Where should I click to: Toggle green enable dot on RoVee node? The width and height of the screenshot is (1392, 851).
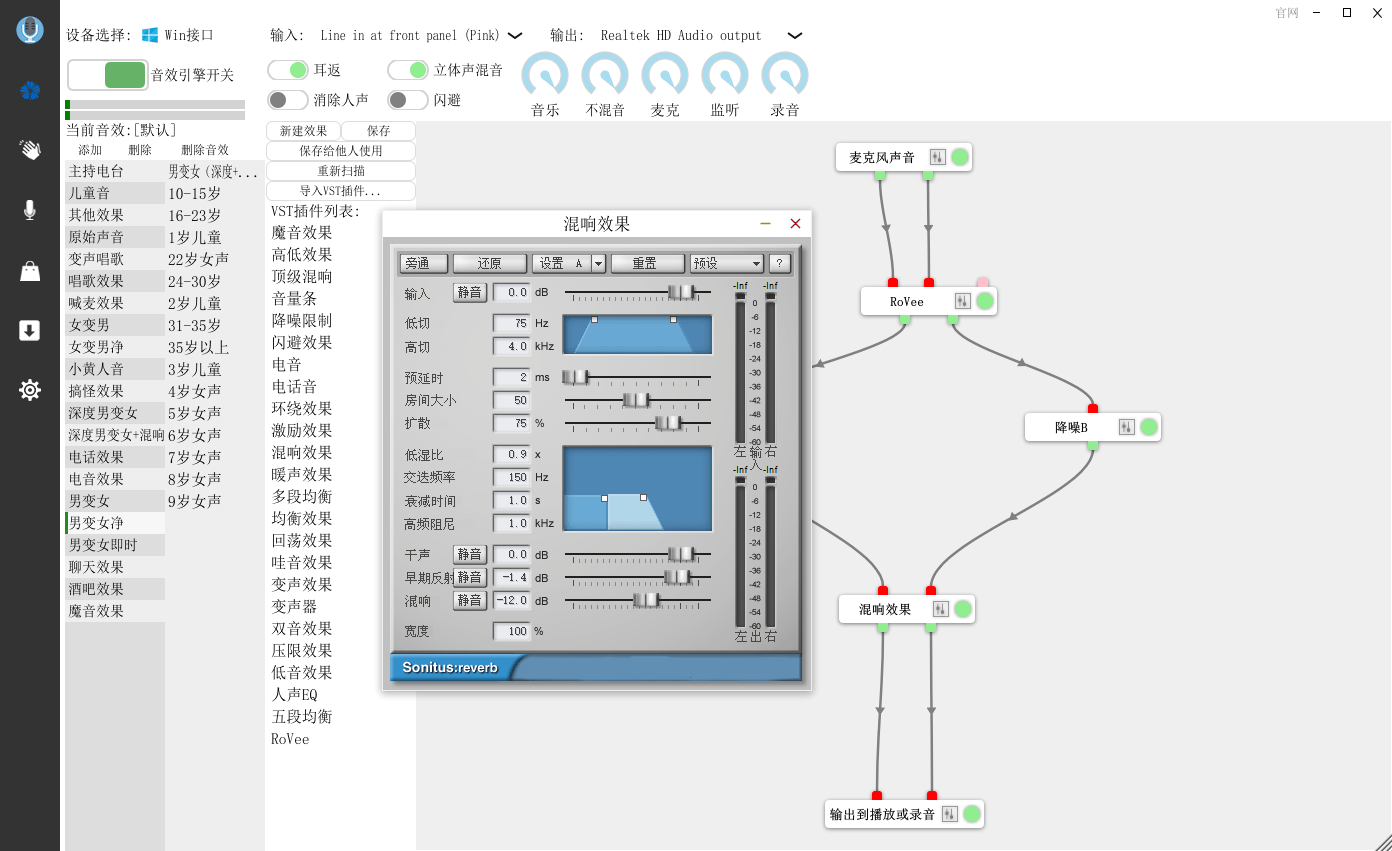tap(985, 301)
